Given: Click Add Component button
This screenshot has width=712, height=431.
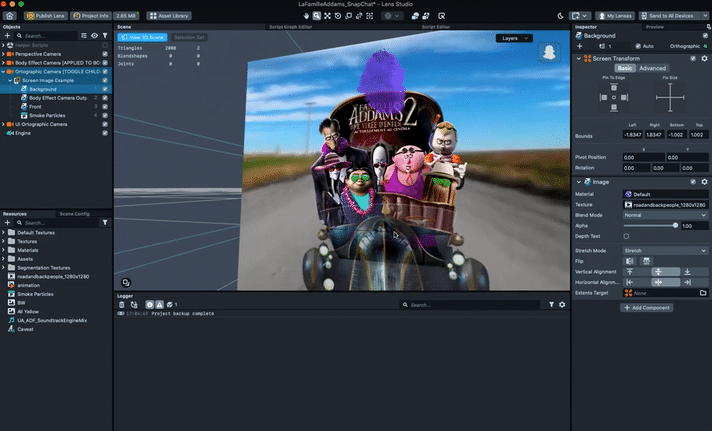Looking at the screenshot, I should pos(647,308).
